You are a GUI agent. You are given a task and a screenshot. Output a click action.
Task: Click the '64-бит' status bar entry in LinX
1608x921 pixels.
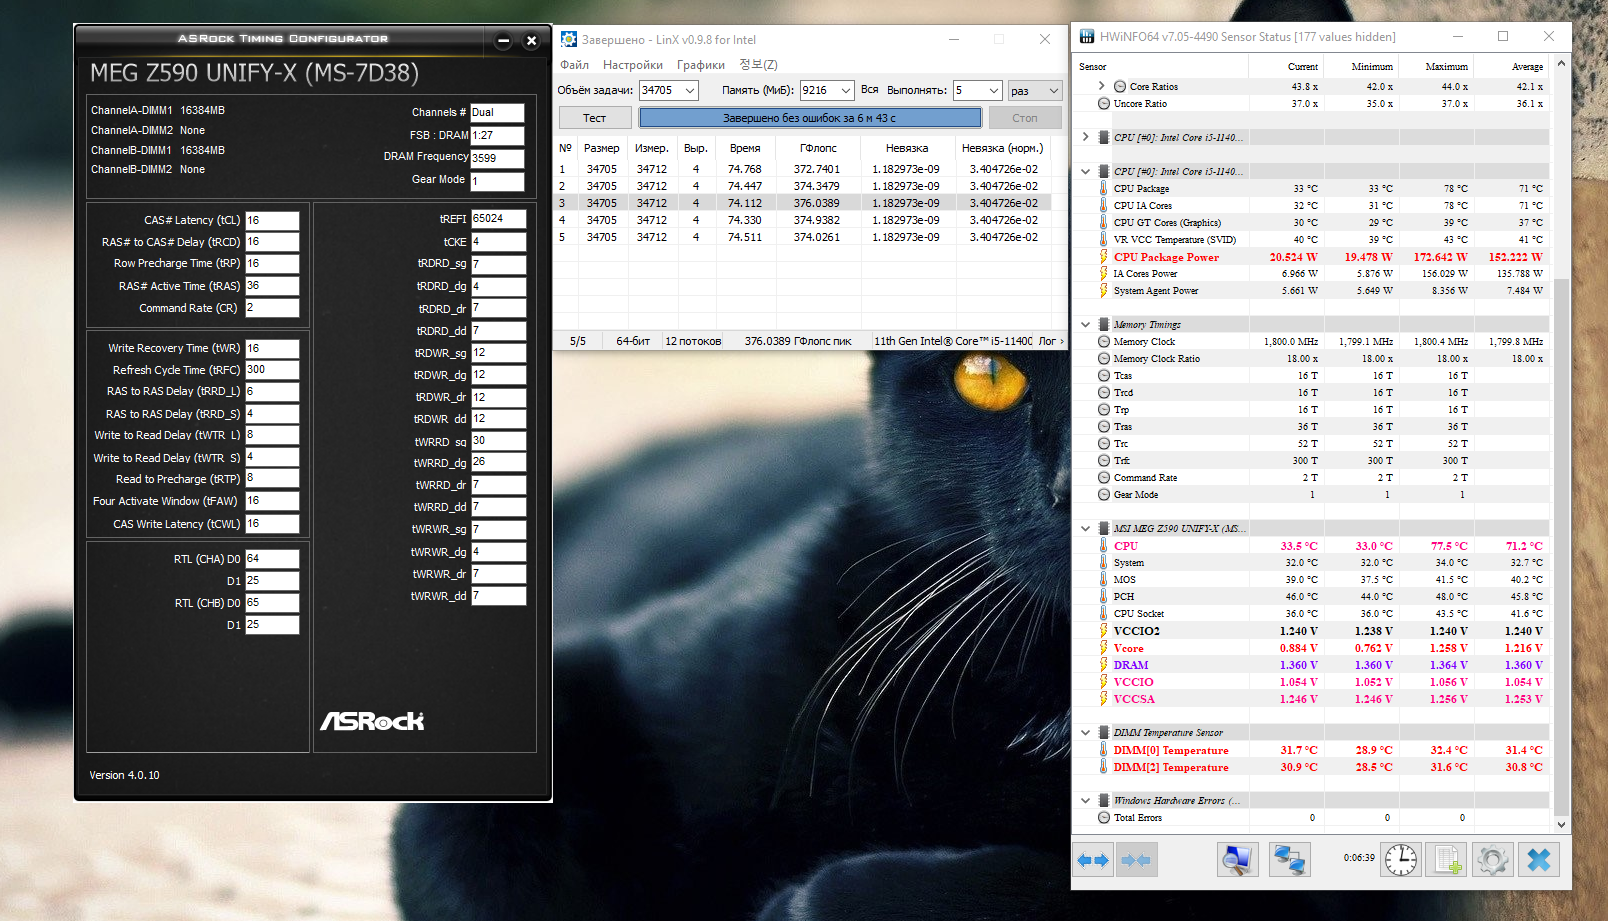tap(633, 341)
